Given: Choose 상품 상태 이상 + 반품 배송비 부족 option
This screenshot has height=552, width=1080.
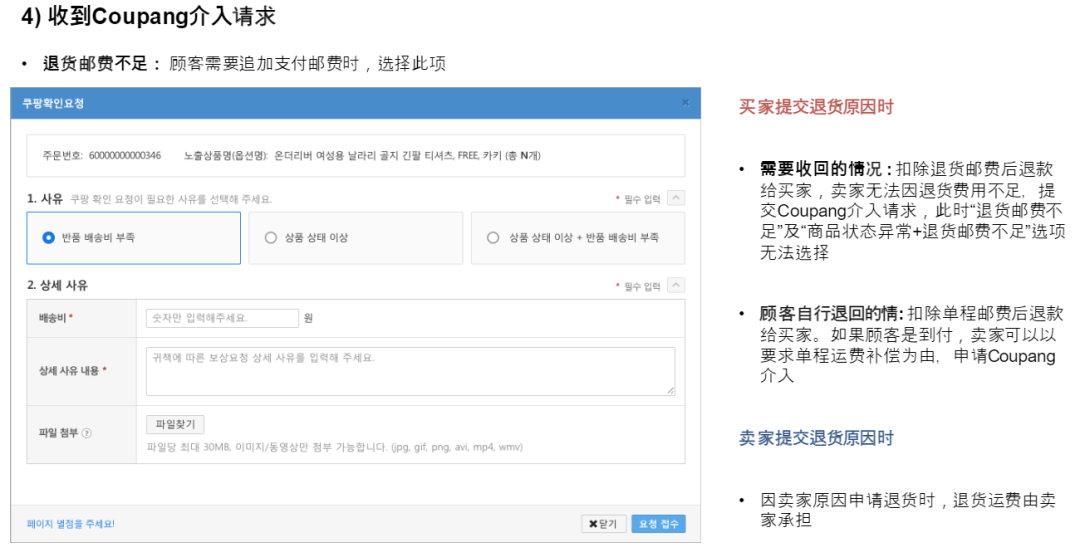Looking at the screenshot, I should coord(493,238).
